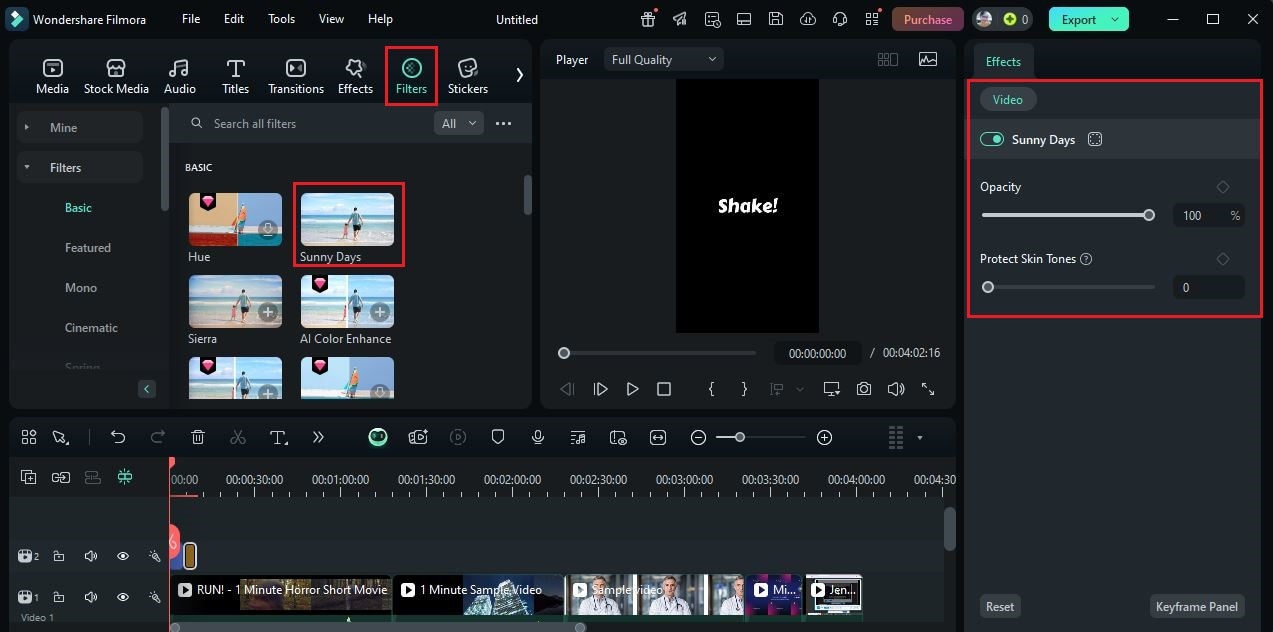The image size is (1273, 632).
Task: Zoom out timeline with minus icon
Action: [x=699, y=437]
